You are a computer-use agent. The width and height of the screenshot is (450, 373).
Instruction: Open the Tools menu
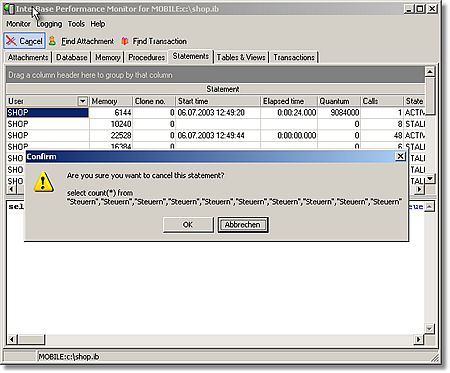pos(76,24)
